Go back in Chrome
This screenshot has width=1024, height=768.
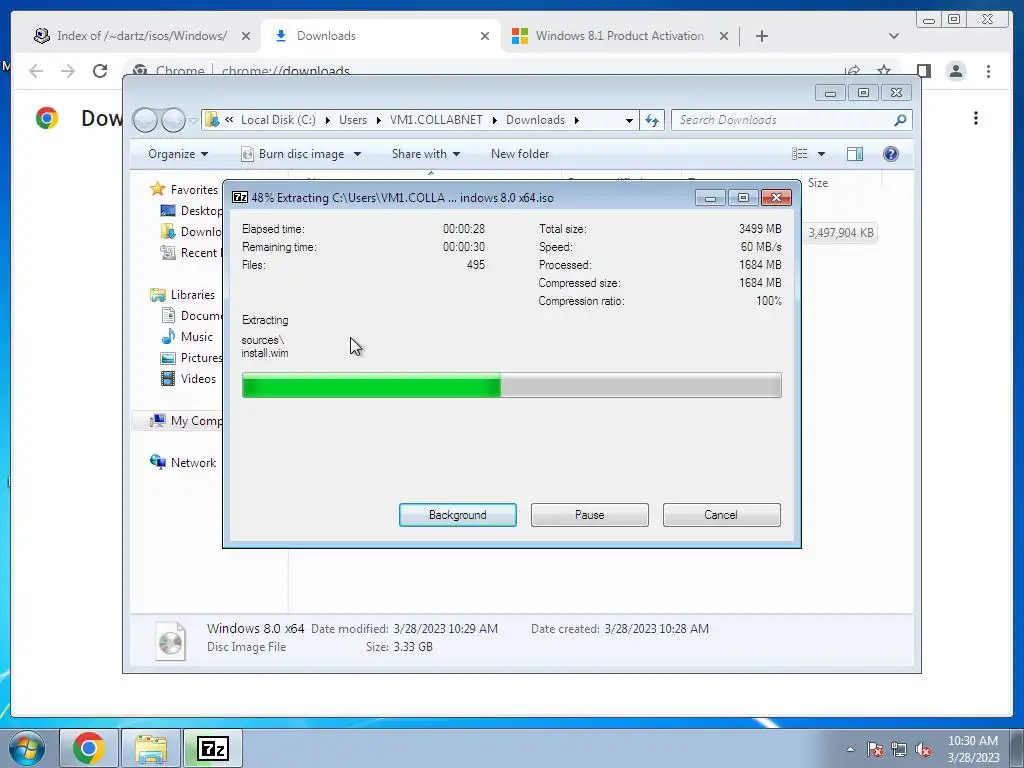coord(36,71)
